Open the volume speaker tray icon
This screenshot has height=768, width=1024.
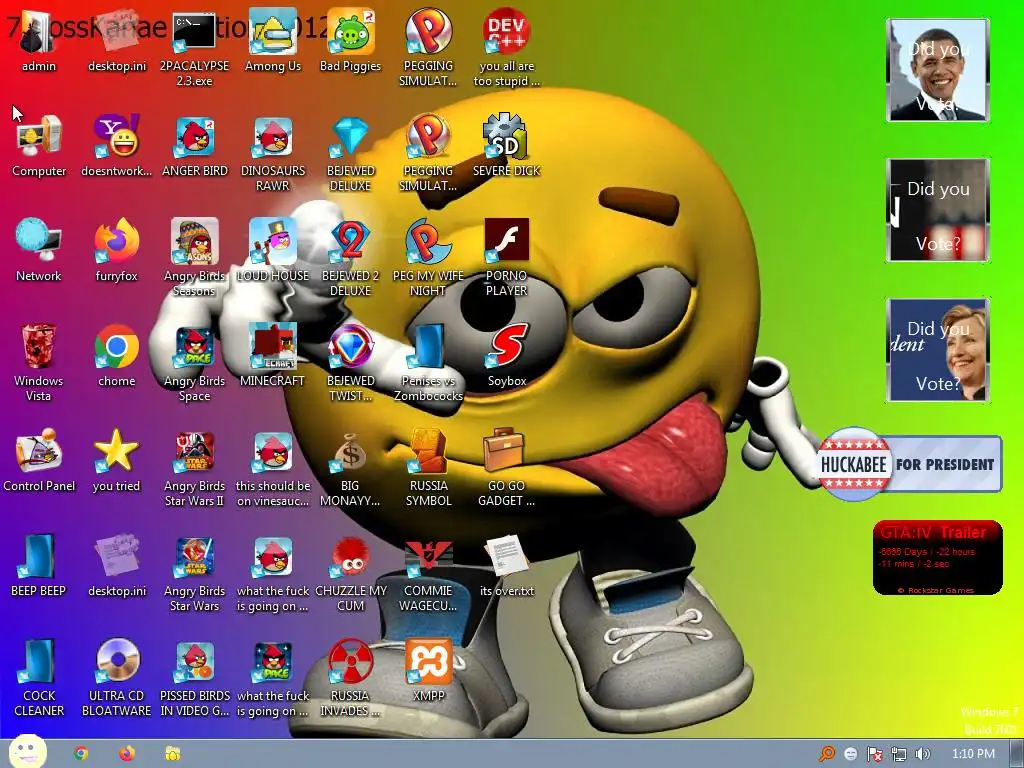pyautogui.click(x=922, y=754)
